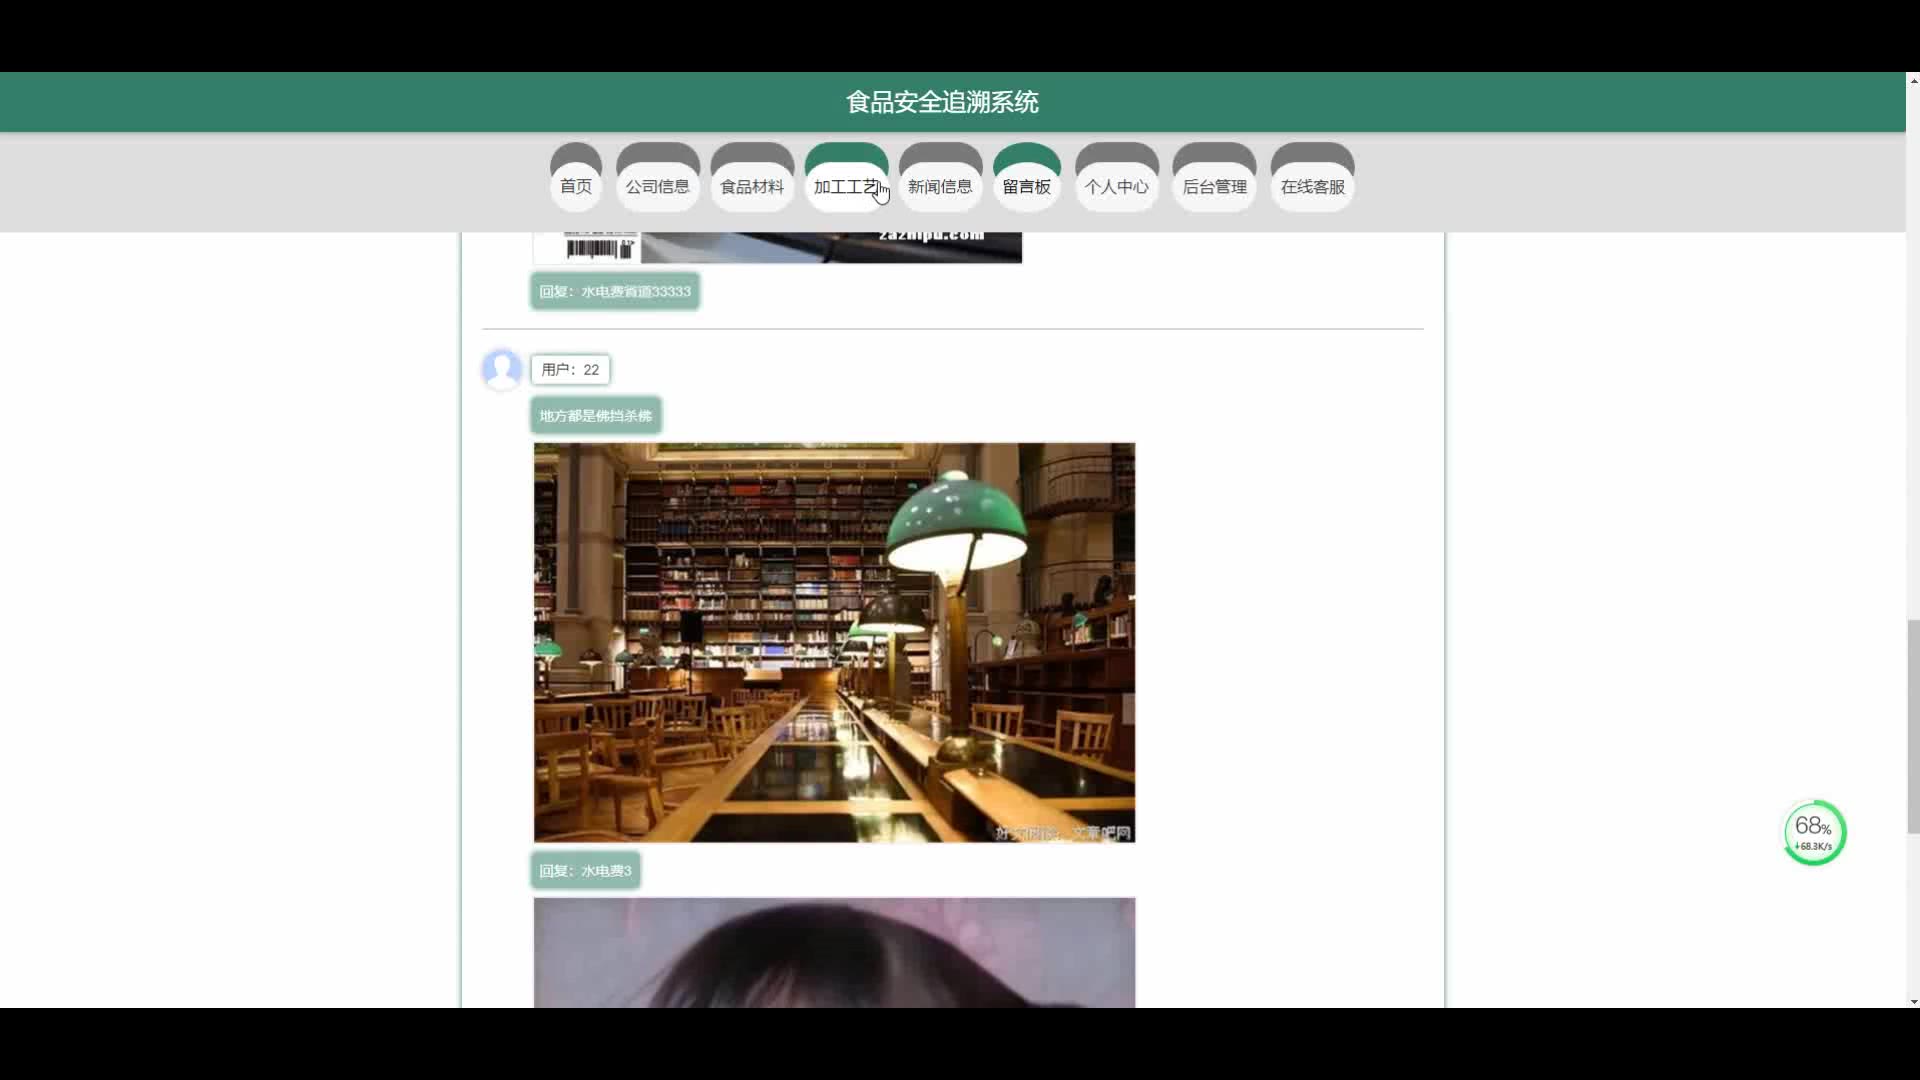Open the portrait photo thumbnail

834,952
